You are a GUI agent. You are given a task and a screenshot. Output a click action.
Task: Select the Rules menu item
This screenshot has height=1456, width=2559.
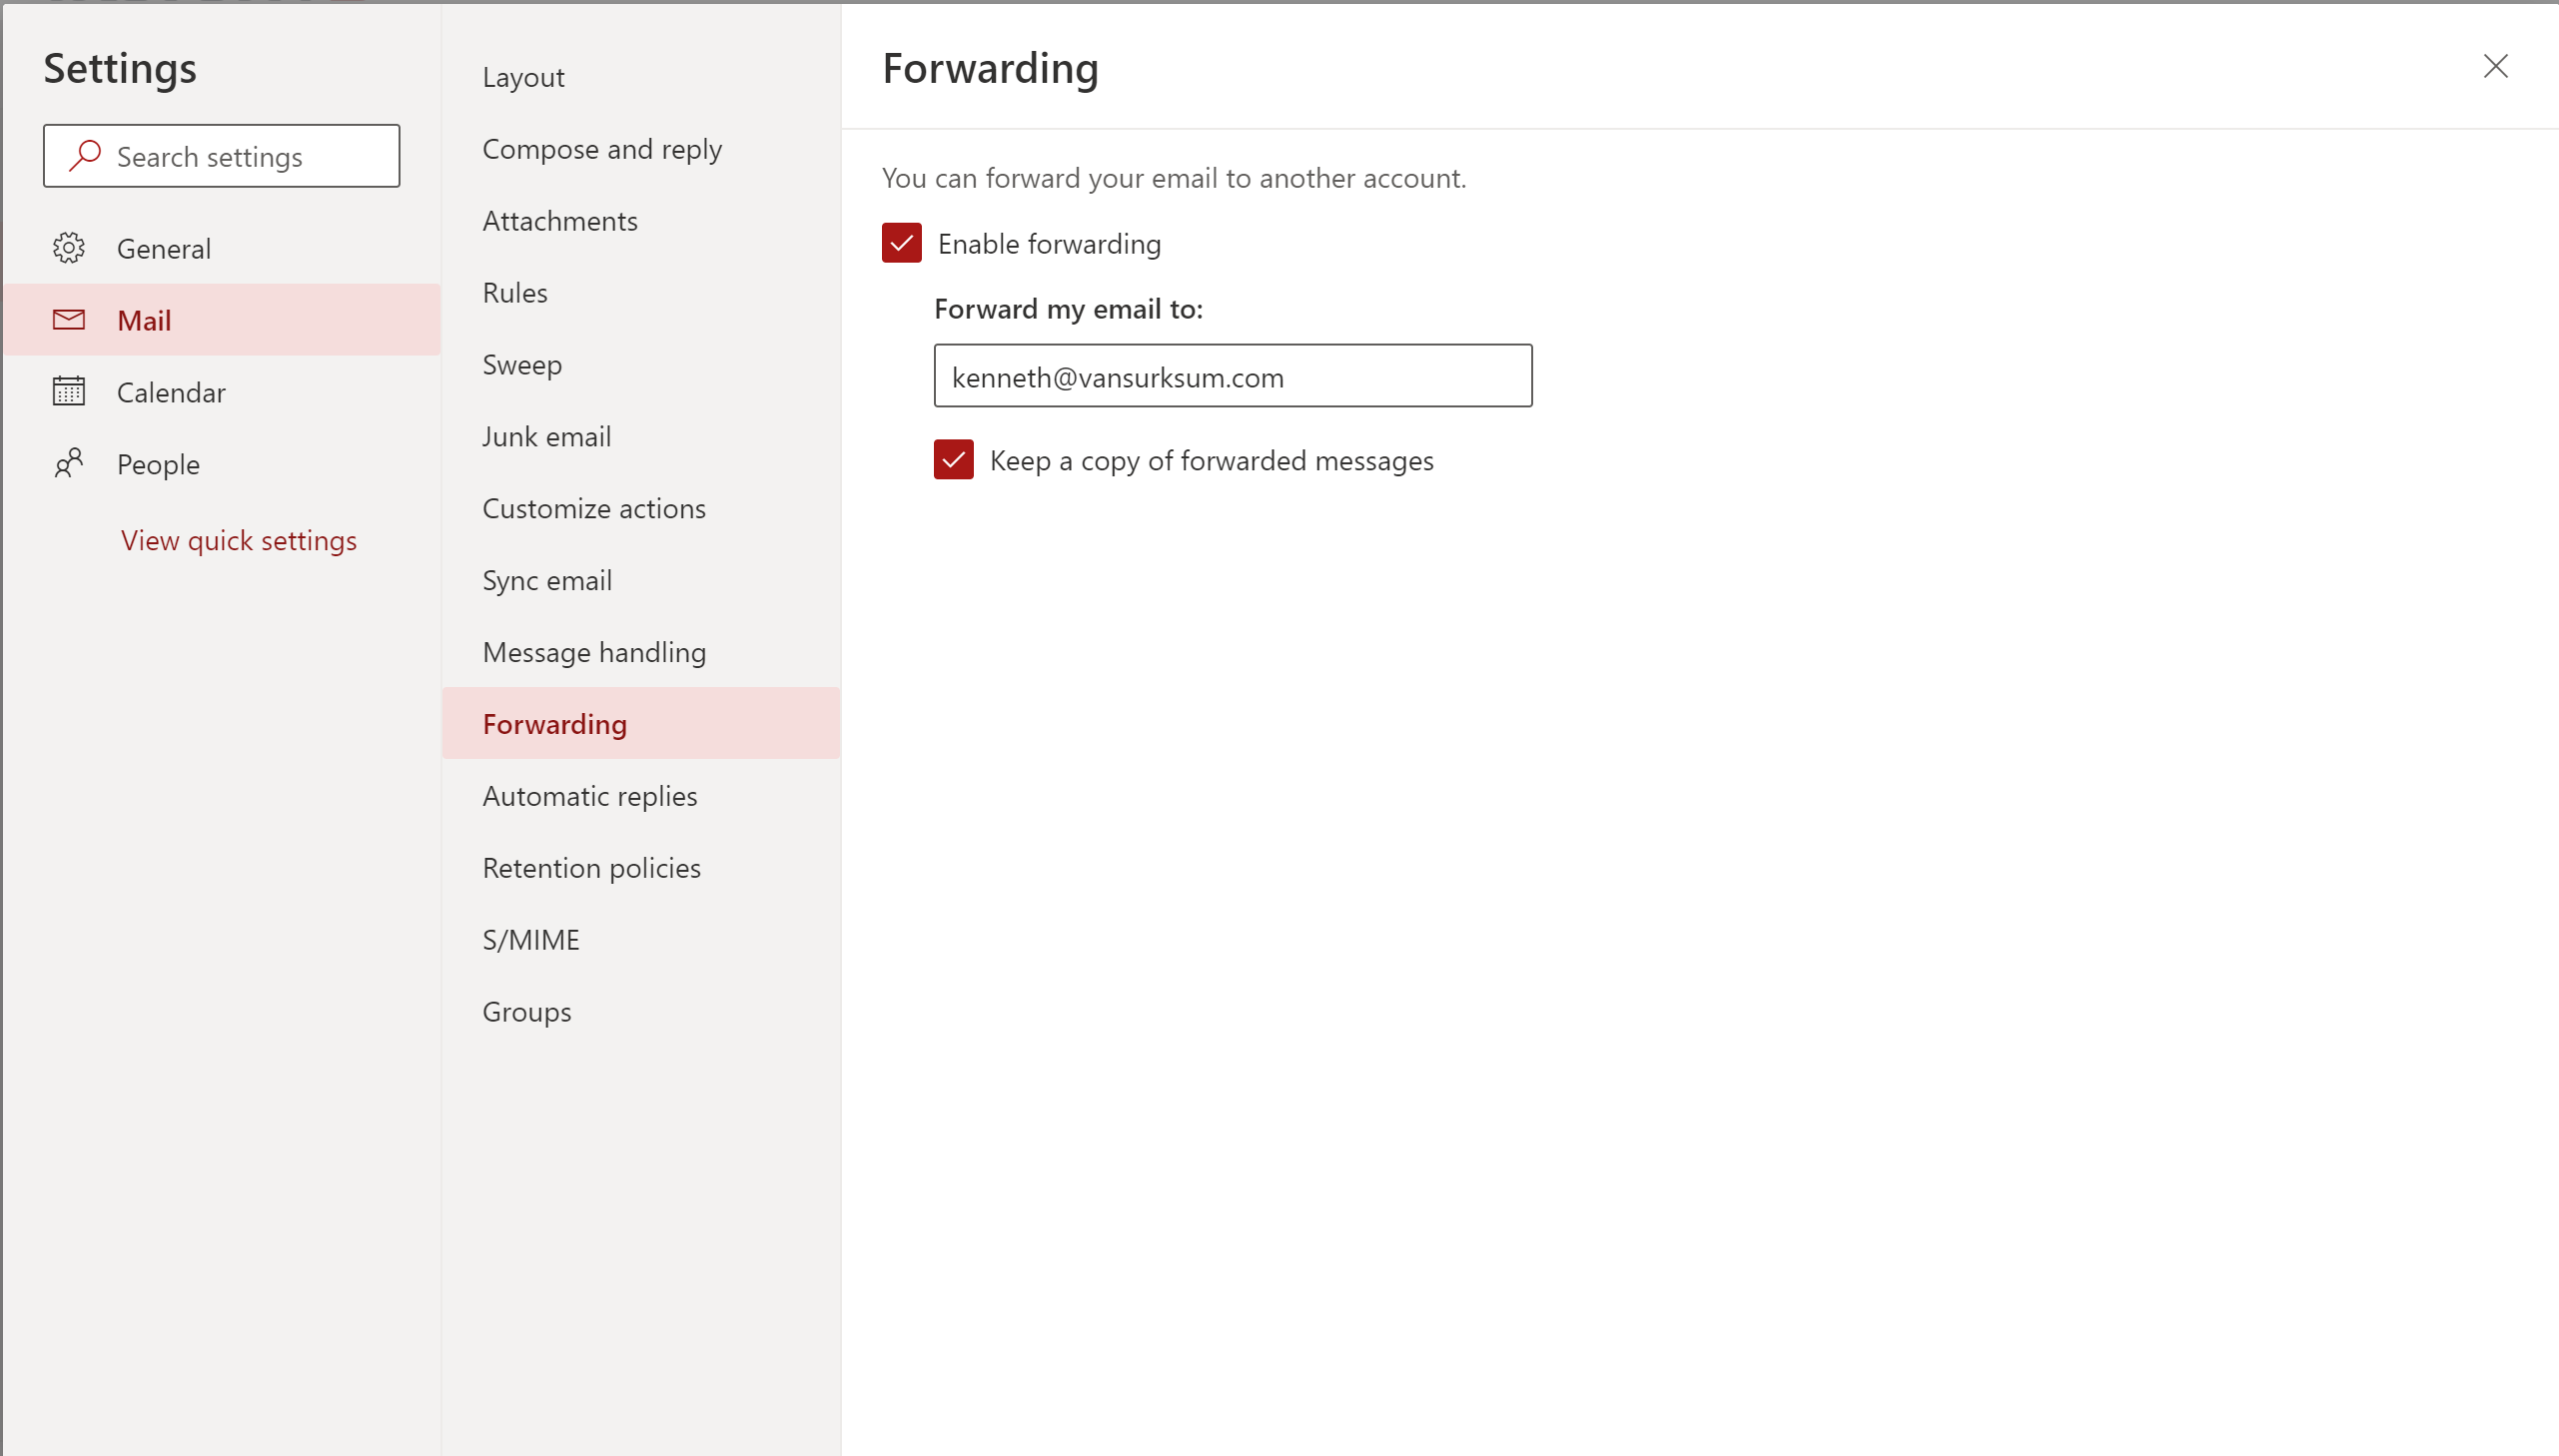tap(515, 293)
